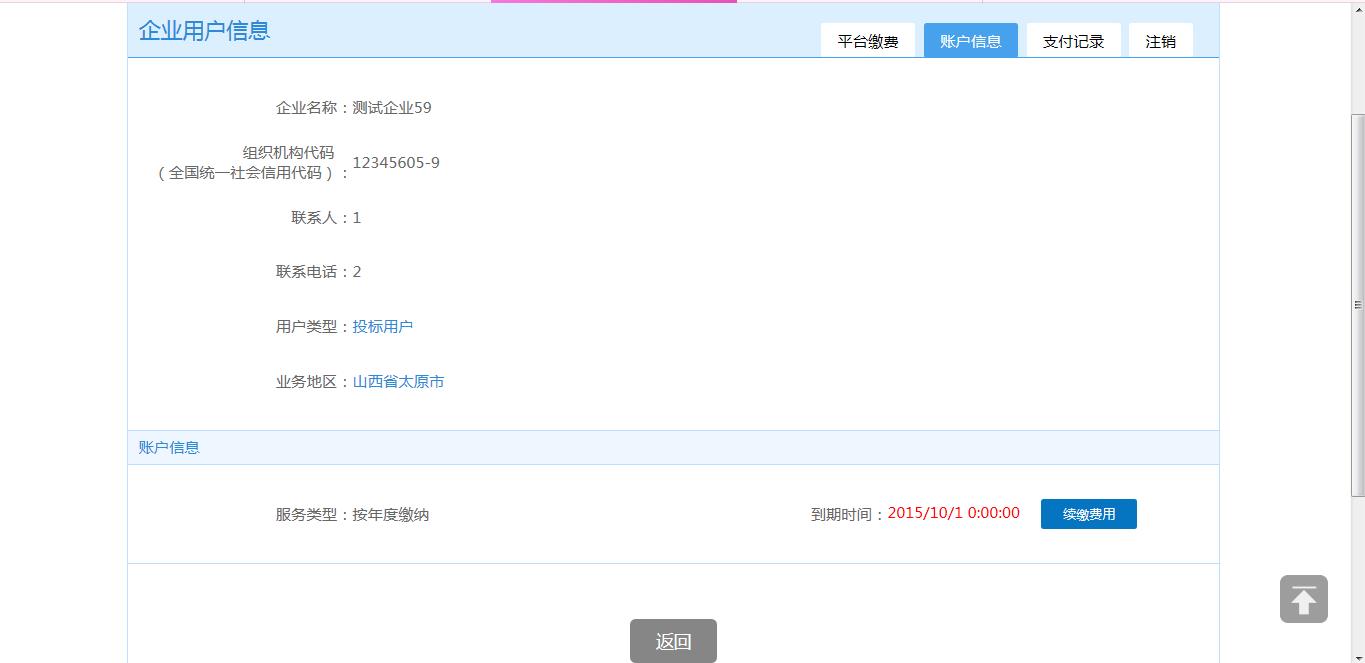Image resolution: width=1365 pixels, height=663 pixels.
Task: Open the 平台缴费 tab
Action: pyautogui.click(x=867, y=41)
